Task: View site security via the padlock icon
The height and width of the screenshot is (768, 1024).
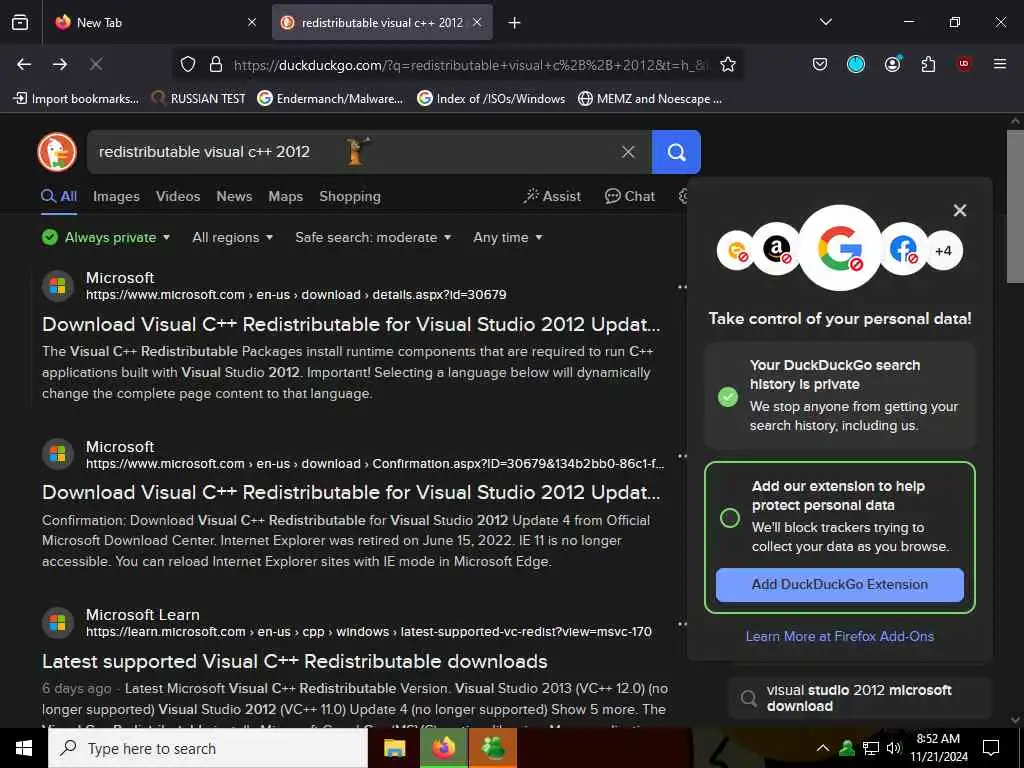Action: (x=216, y=64)
